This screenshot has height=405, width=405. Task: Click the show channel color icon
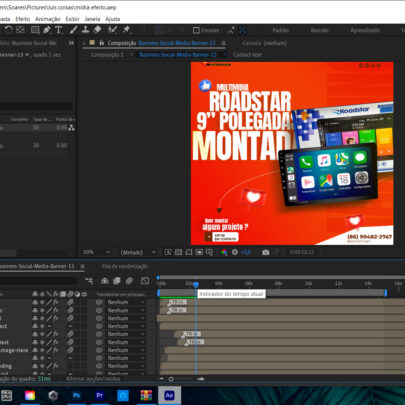224,252
